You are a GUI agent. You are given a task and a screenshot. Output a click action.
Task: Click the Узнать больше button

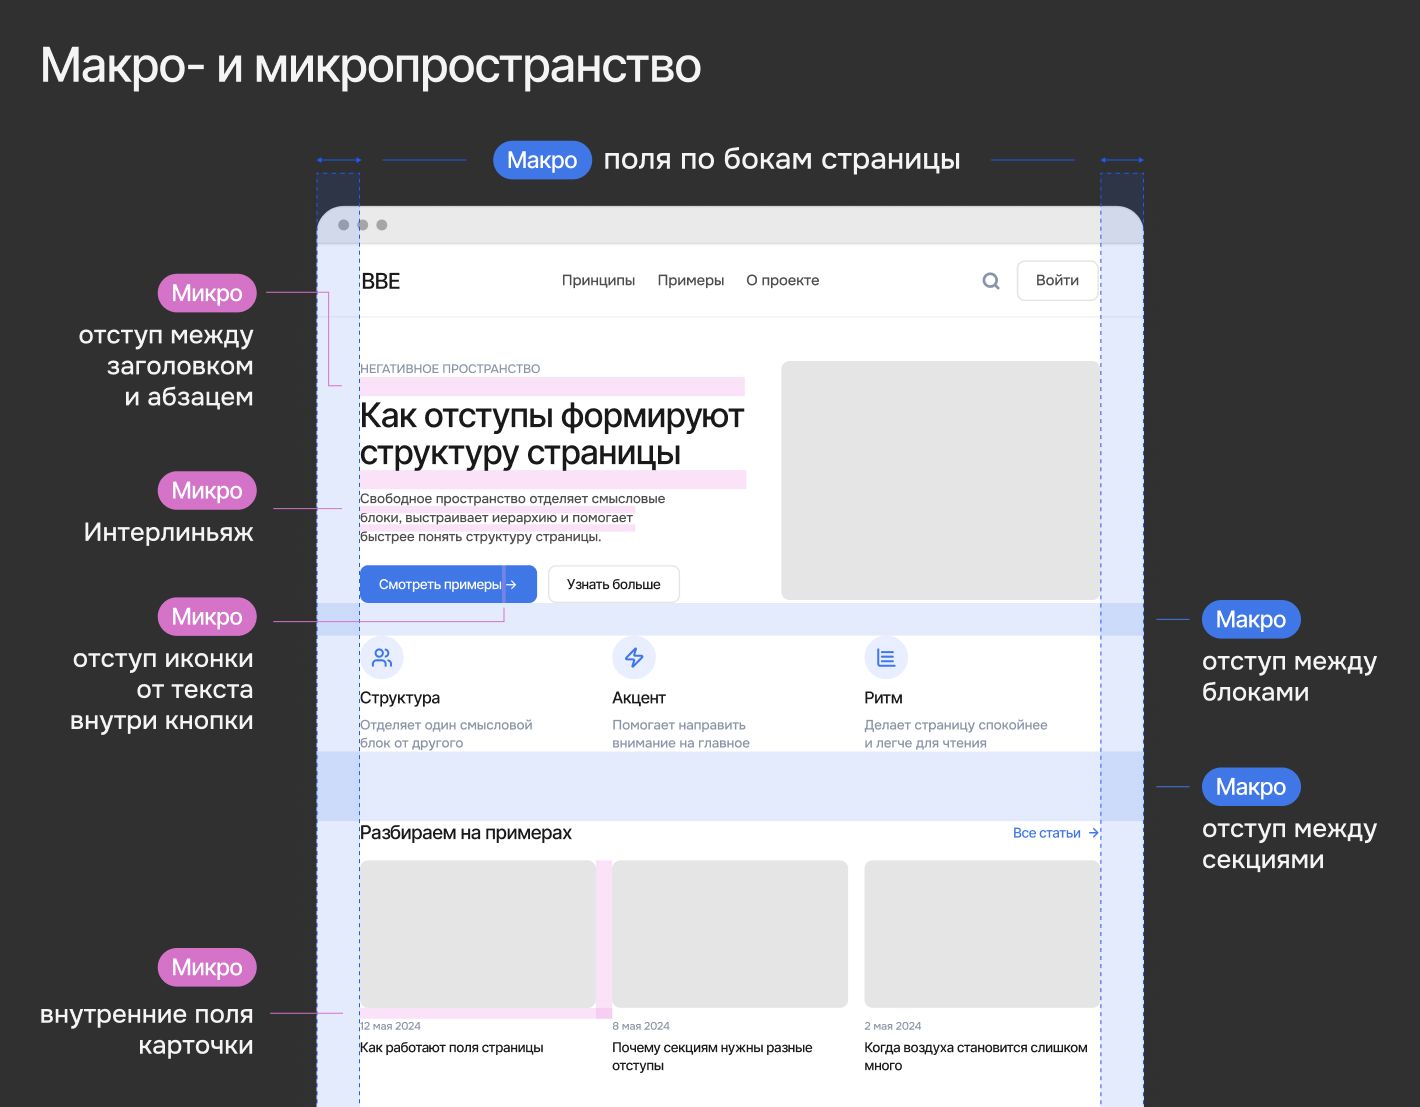(x=614, y=584)
